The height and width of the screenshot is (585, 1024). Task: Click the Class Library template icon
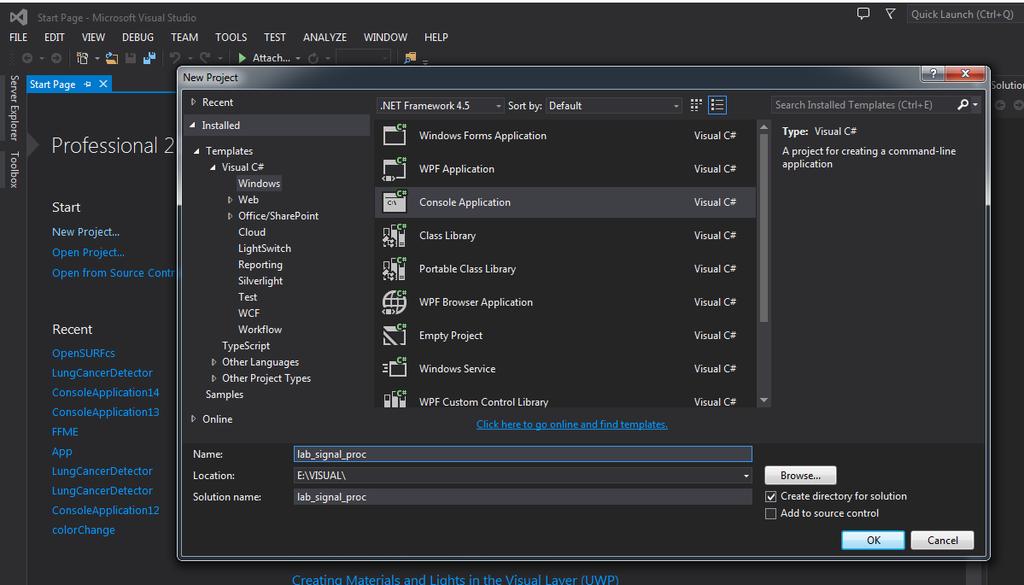click(x=394, y=235)
